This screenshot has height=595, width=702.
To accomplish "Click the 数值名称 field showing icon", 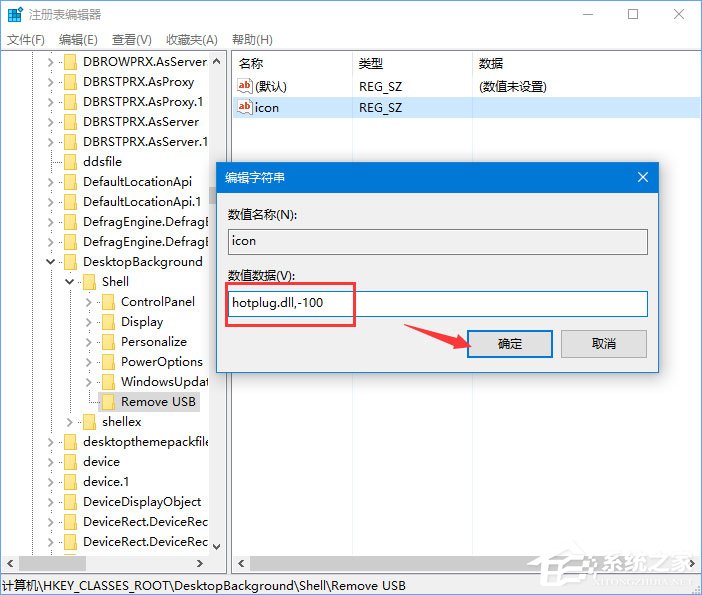I will pos(437,242).
